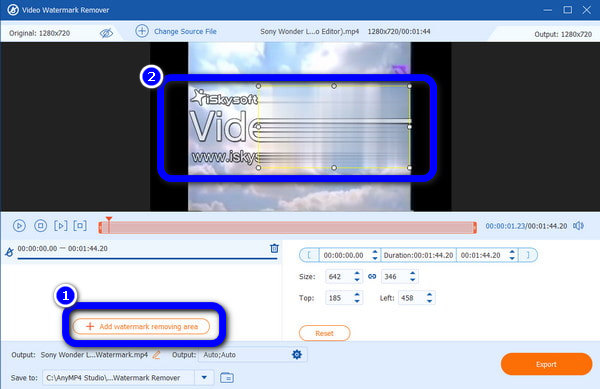600x389 pixels.
Task: Reset the watermark area settings
Action: tap(324, 333)
